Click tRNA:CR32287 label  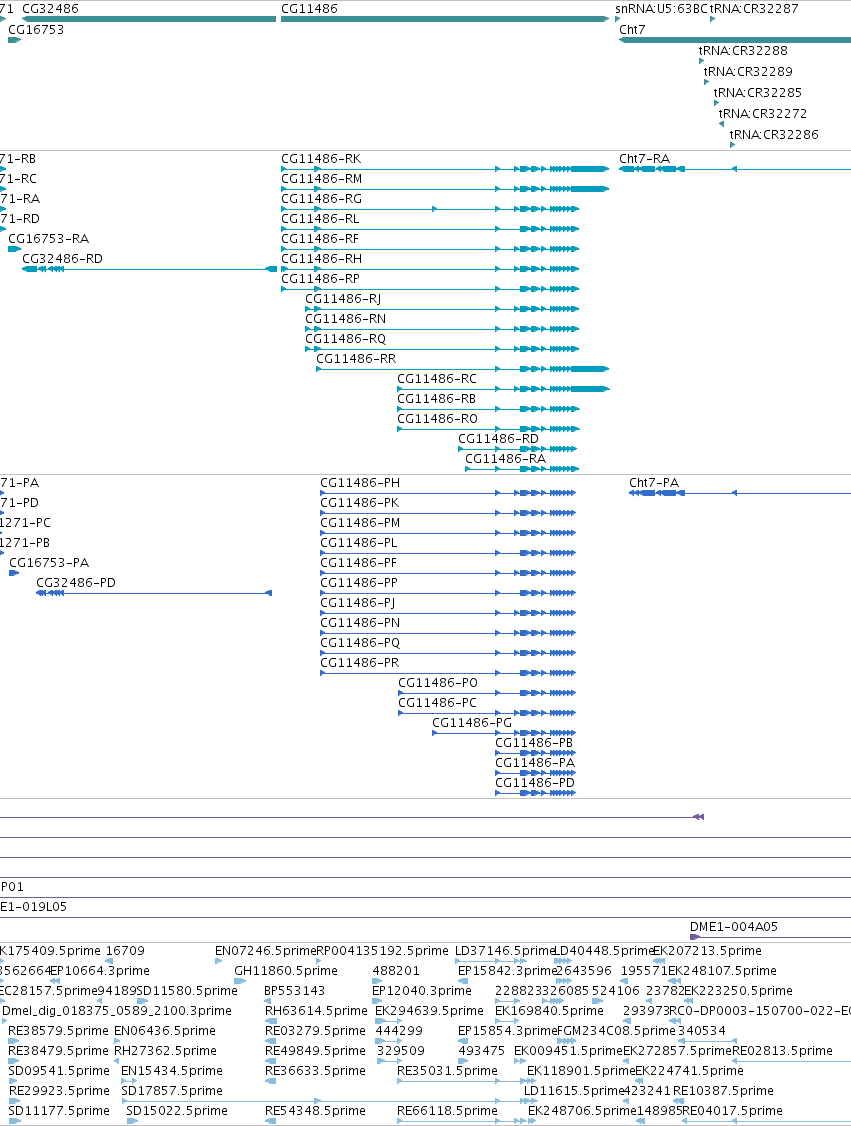point(754,9)
